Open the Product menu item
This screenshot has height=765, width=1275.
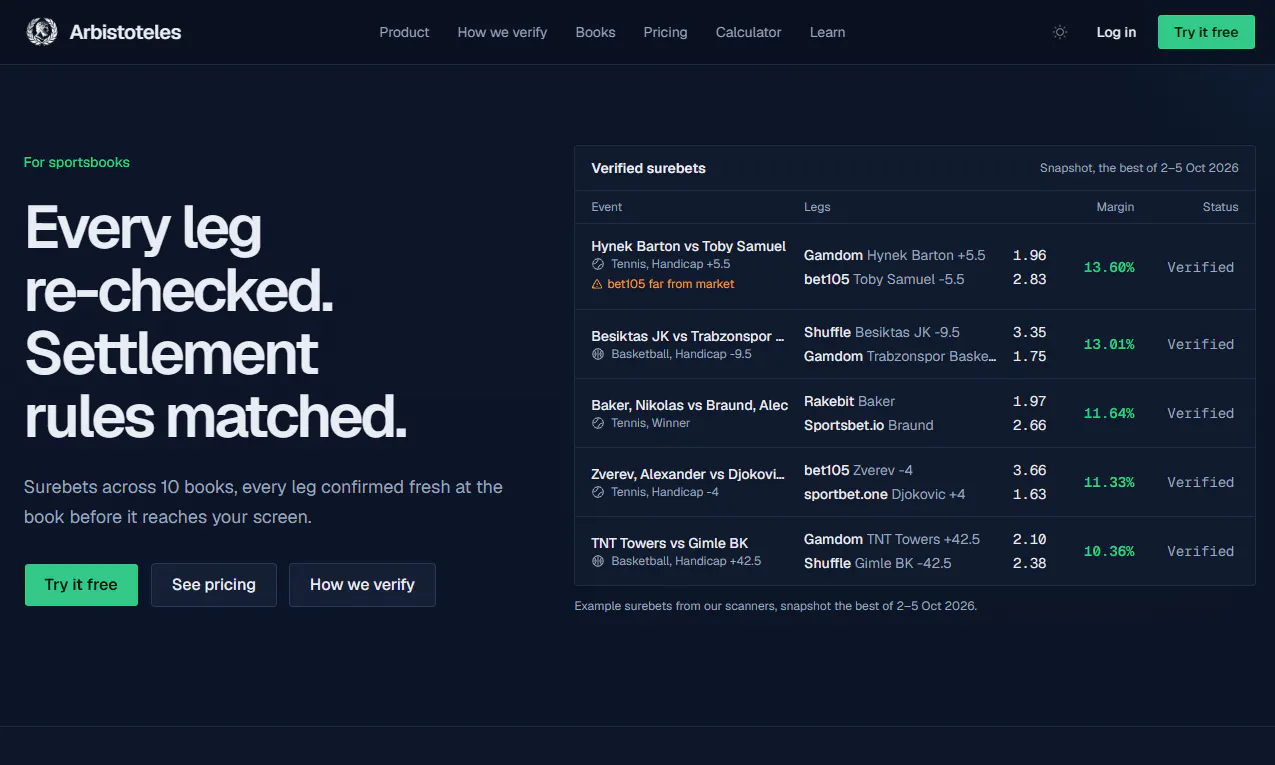point(404,32)
